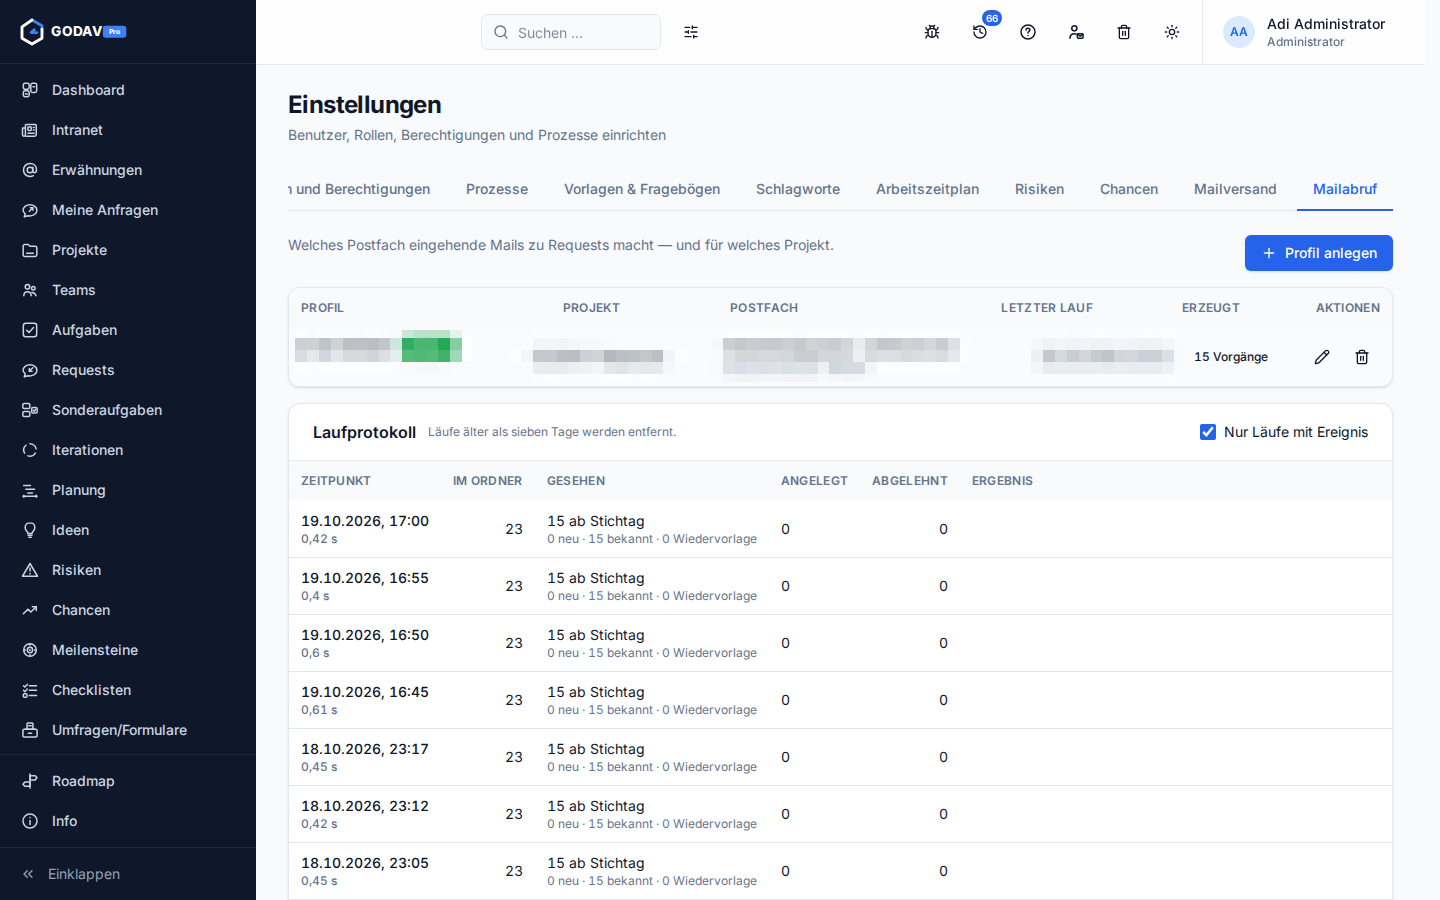Switch to Vorlagen & Fragebögen tab

[642, 189]
